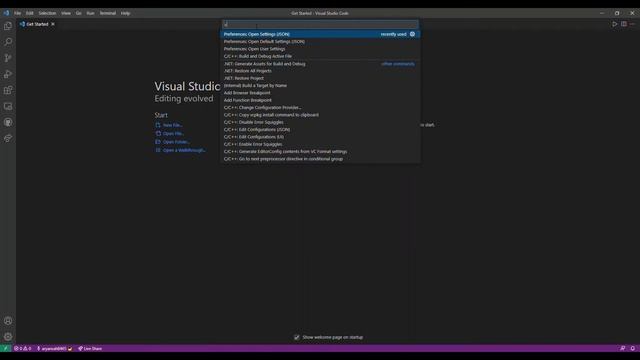Viewport: 640px width, 360px height.
Task: Select C/C++: Go to next preprocessor directive
Action: pyautogui.click(x=320, y=159)
